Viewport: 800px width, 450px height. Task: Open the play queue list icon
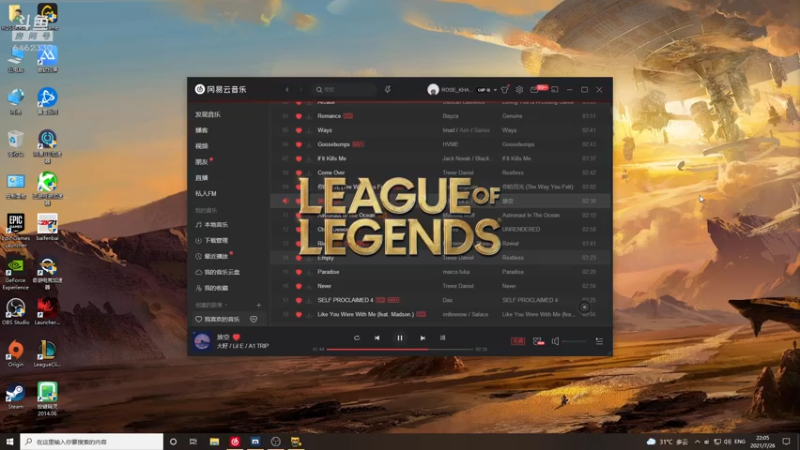[x=599, y=341]
